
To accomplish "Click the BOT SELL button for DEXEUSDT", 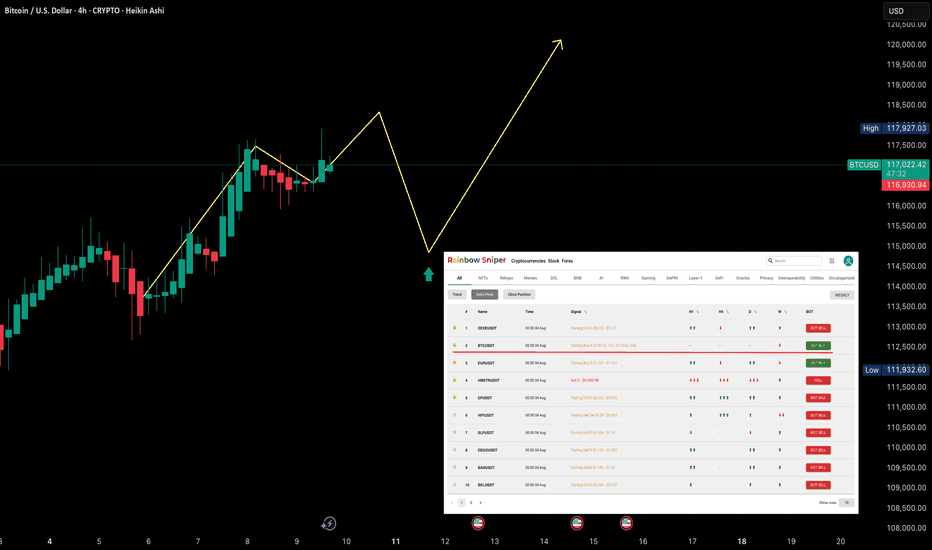I will coord(818,328).
